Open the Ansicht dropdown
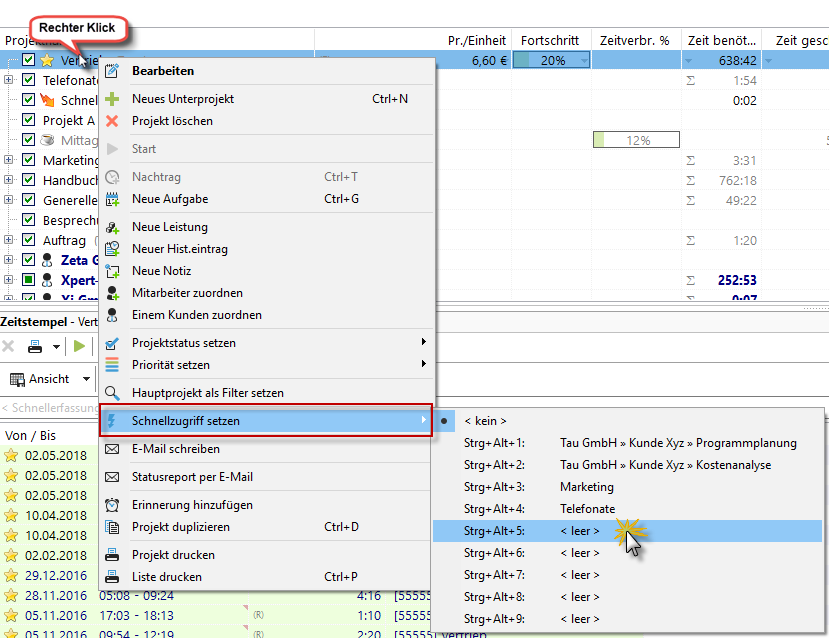Viewport: 829px width, 638px height. pos(50,379)
